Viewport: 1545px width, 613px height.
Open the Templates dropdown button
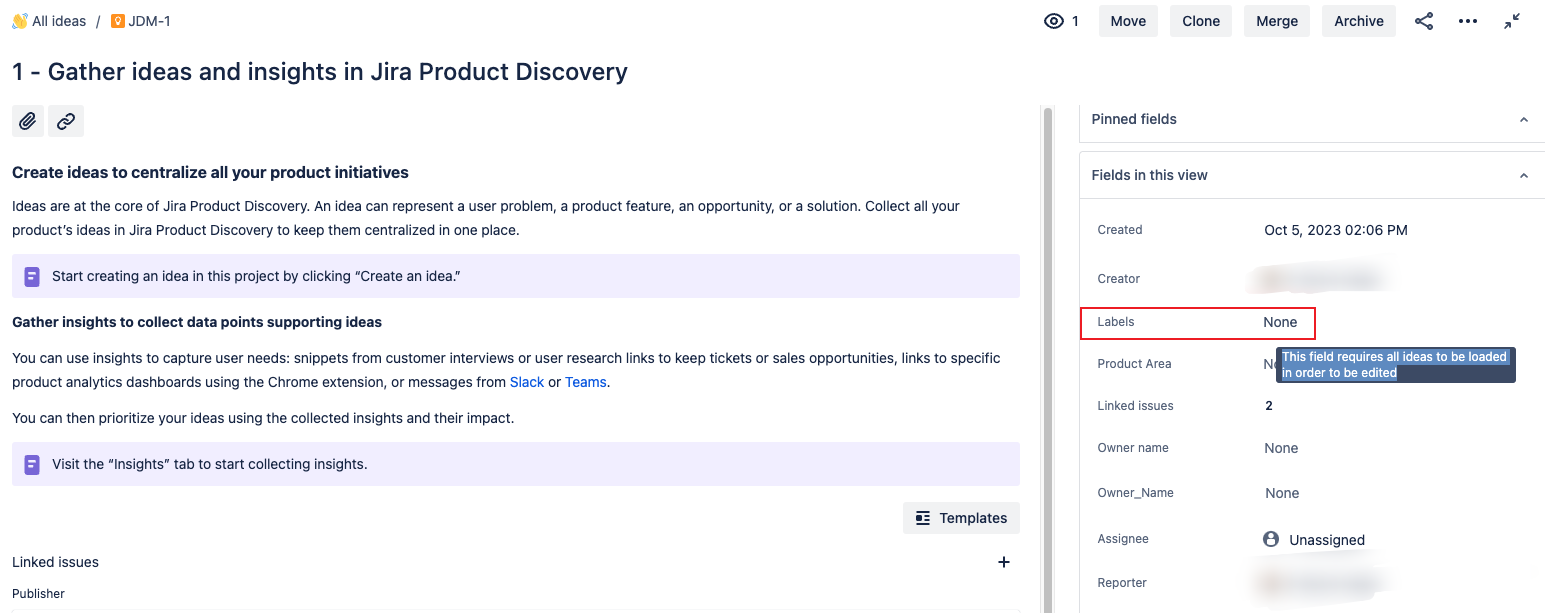[961, 518]
